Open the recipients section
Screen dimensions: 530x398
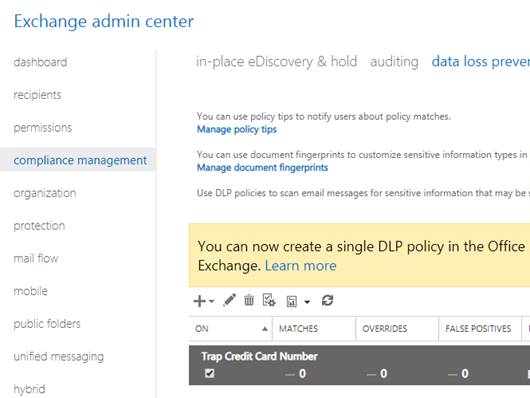pyautogui.click(x=38, y=95)
